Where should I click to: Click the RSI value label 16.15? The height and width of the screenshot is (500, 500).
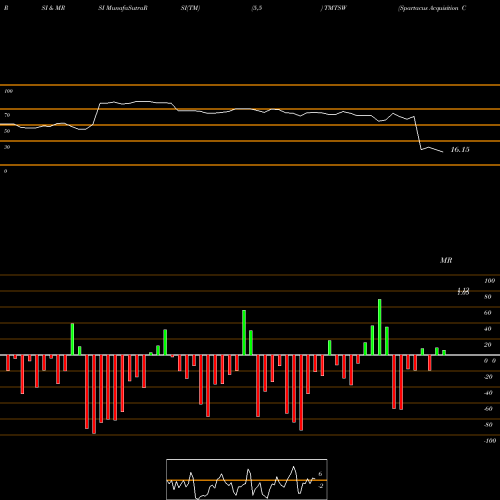coord(460,150)
